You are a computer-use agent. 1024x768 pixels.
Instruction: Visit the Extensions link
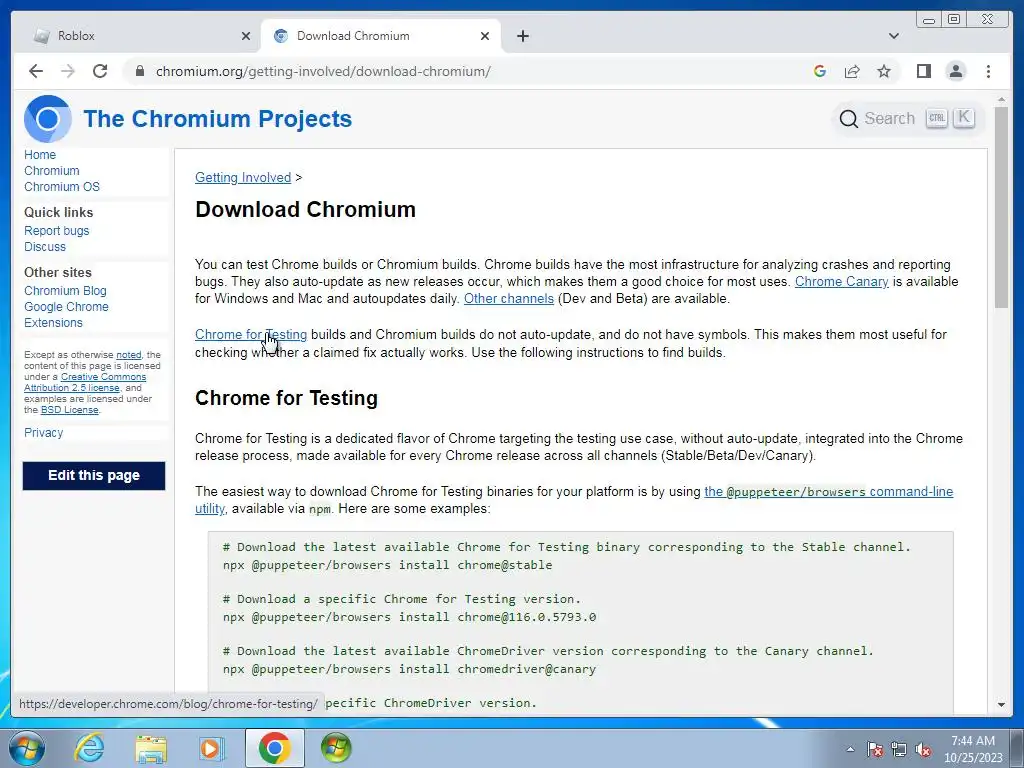click(x=54, y=323)
